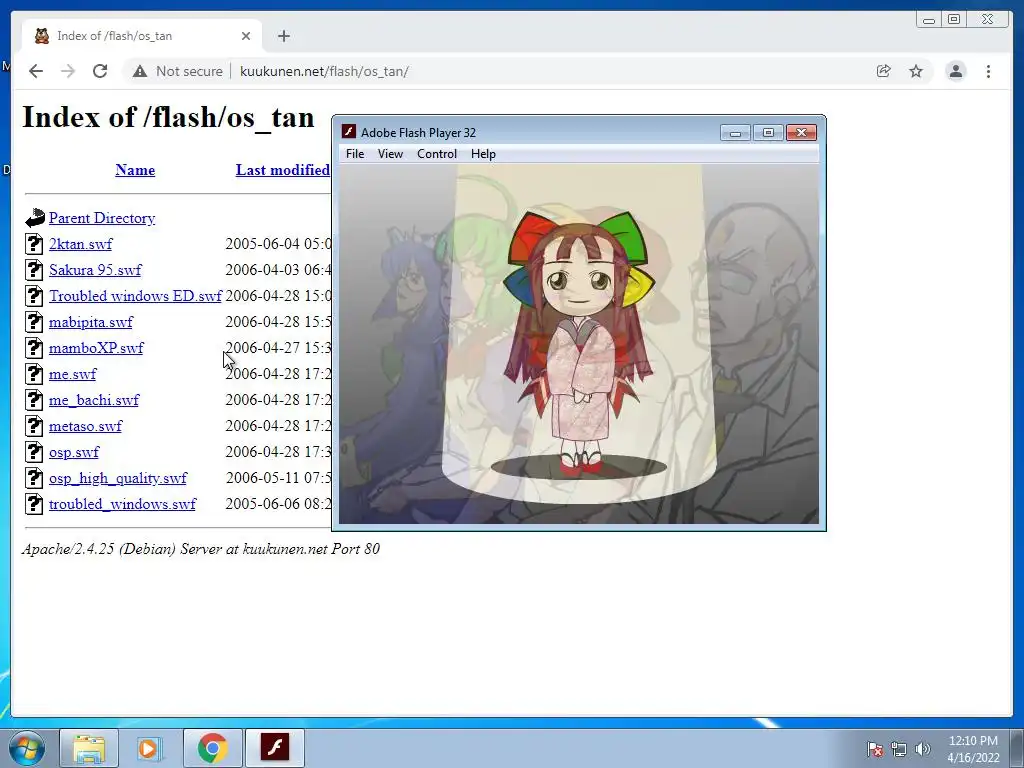Go back in Chrome
The width and height of the screenshot is (1024, 768).
click(36, 71)
